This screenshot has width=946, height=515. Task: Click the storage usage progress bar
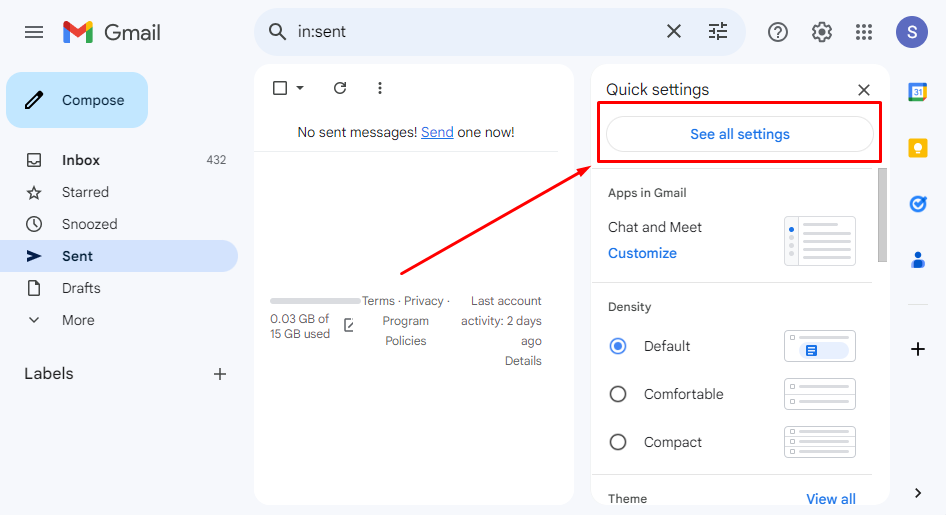tap(315, 301)
